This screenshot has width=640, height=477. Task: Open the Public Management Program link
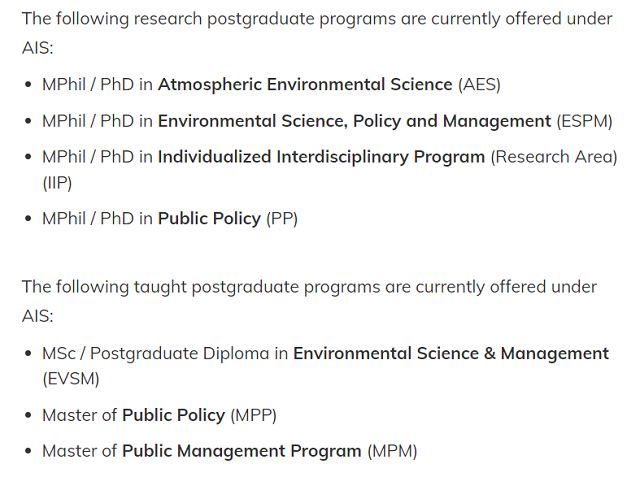[x=242, y=451]
